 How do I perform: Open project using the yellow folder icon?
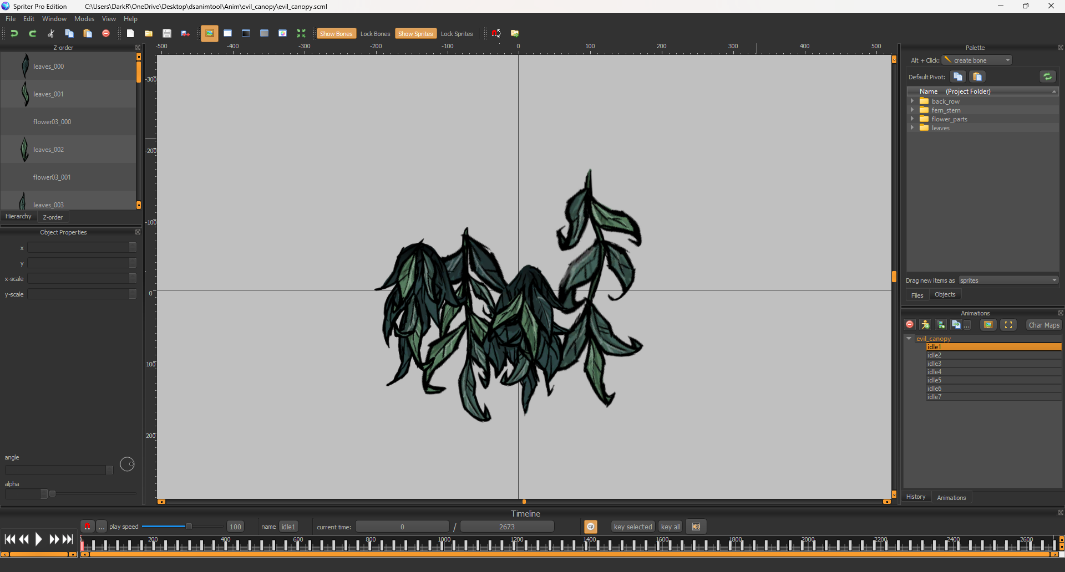coord(148,33)
